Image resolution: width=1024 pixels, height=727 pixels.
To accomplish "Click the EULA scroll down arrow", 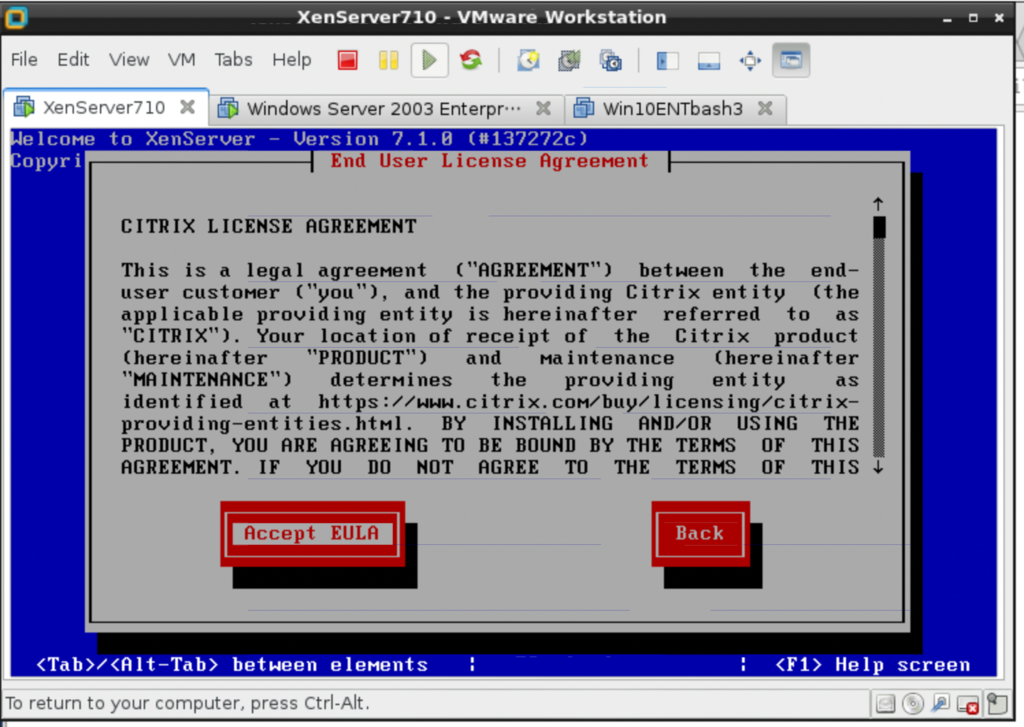I will coord(878,467).
